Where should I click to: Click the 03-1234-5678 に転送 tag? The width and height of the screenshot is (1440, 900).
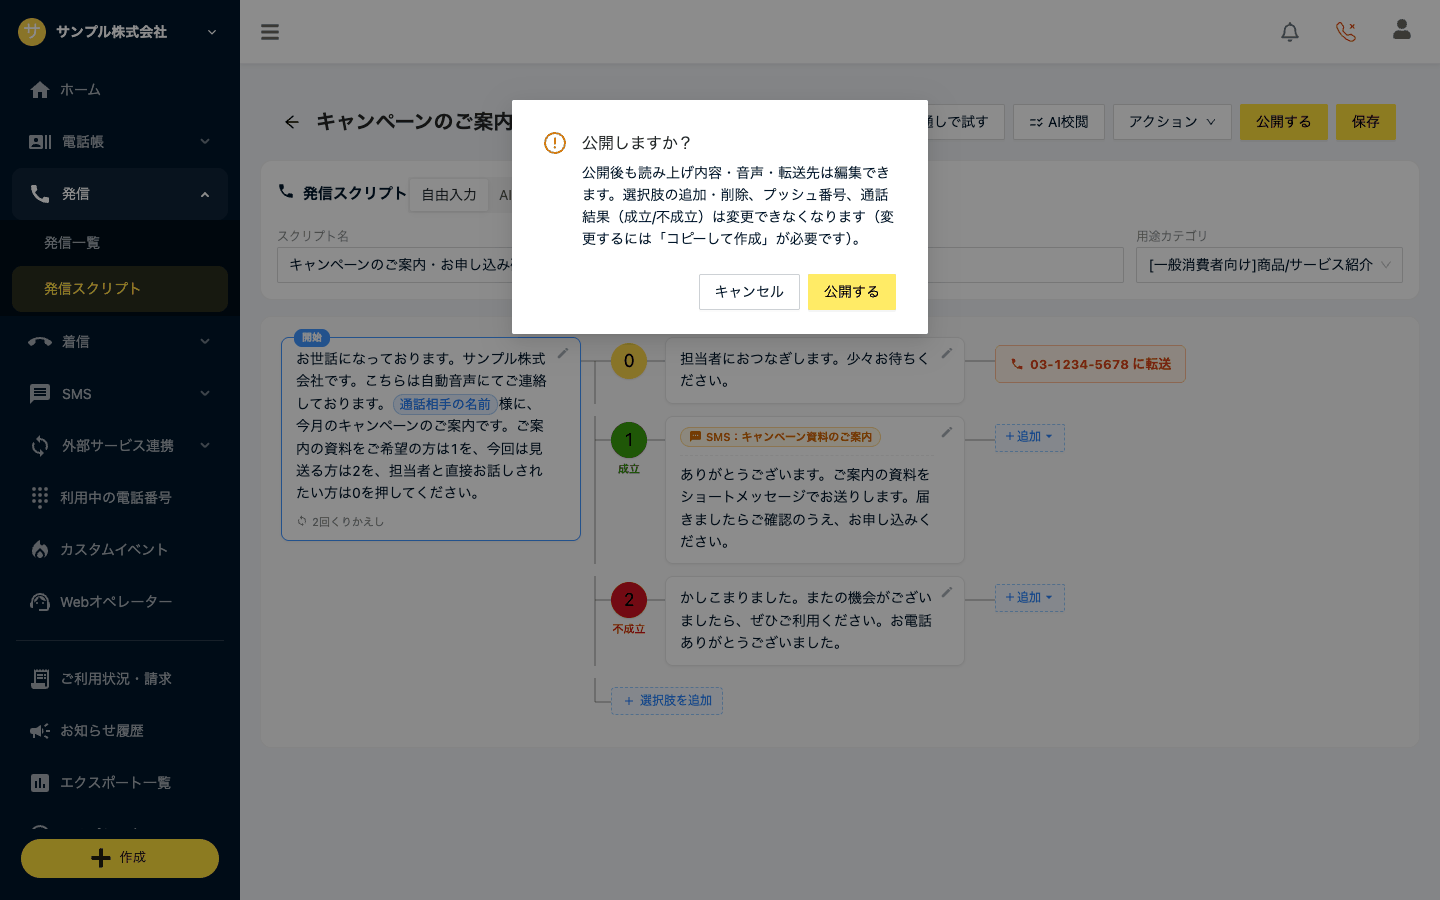click(1090, 364)
